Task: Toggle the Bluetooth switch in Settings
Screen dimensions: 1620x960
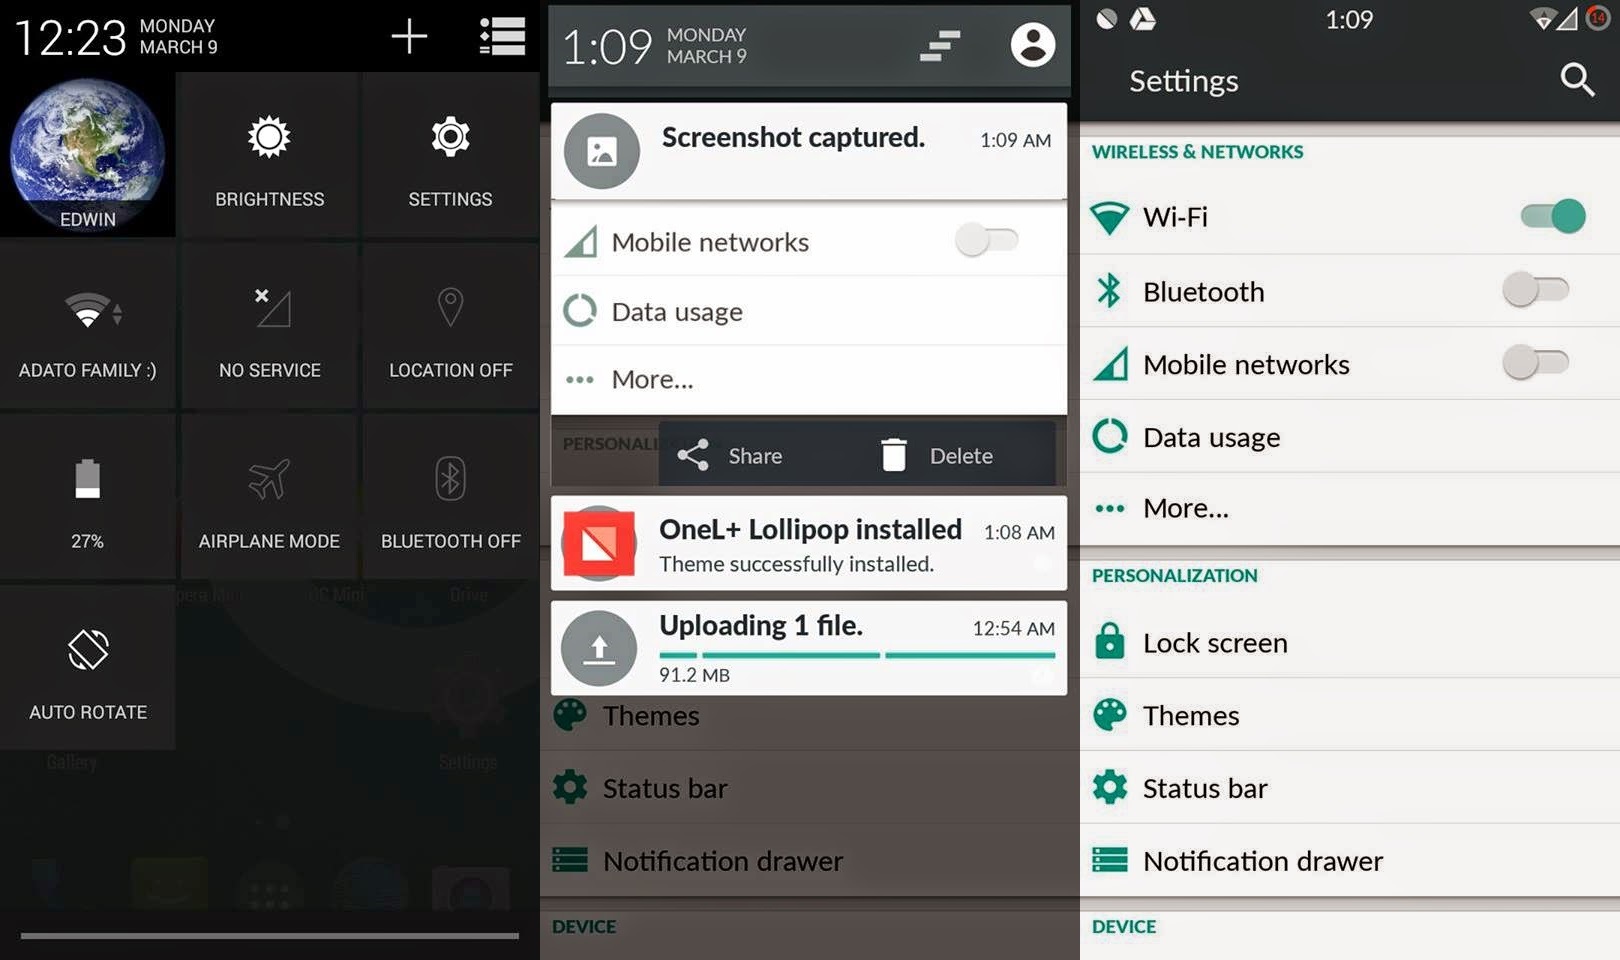Action: (1536, 290)
